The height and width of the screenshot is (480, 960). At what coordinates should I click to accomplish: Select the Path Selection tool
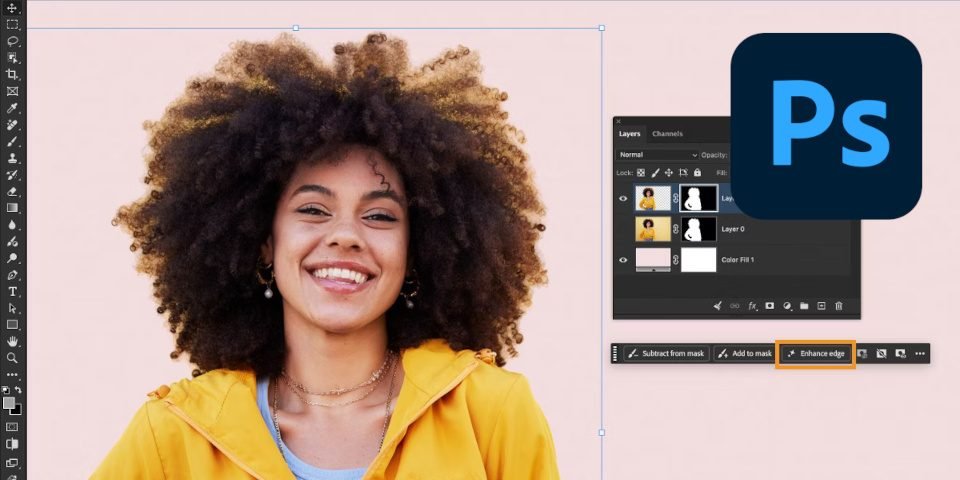[x=12, y=308]
